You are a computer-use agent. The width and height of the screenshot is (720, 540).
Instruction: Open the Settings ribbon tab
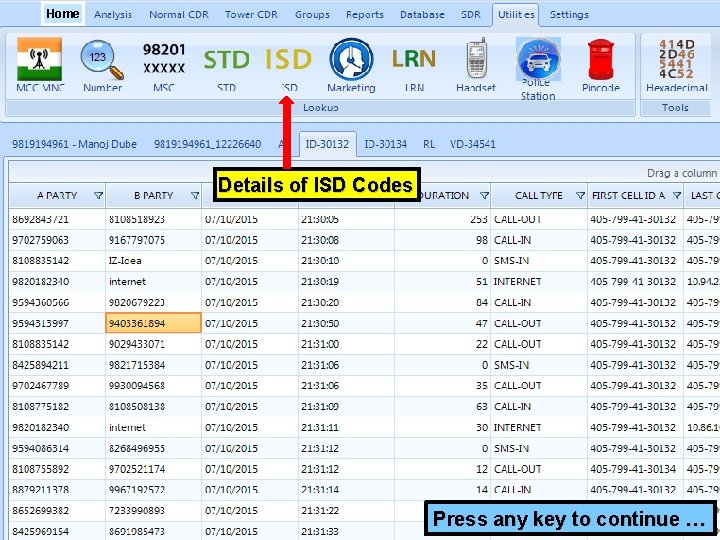(x=569, y=15)
